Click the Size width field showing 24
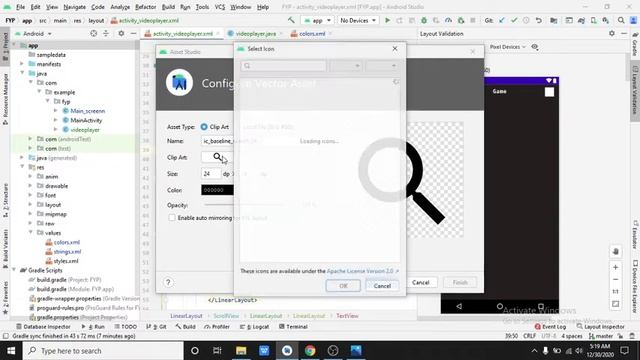 [211, 174]
